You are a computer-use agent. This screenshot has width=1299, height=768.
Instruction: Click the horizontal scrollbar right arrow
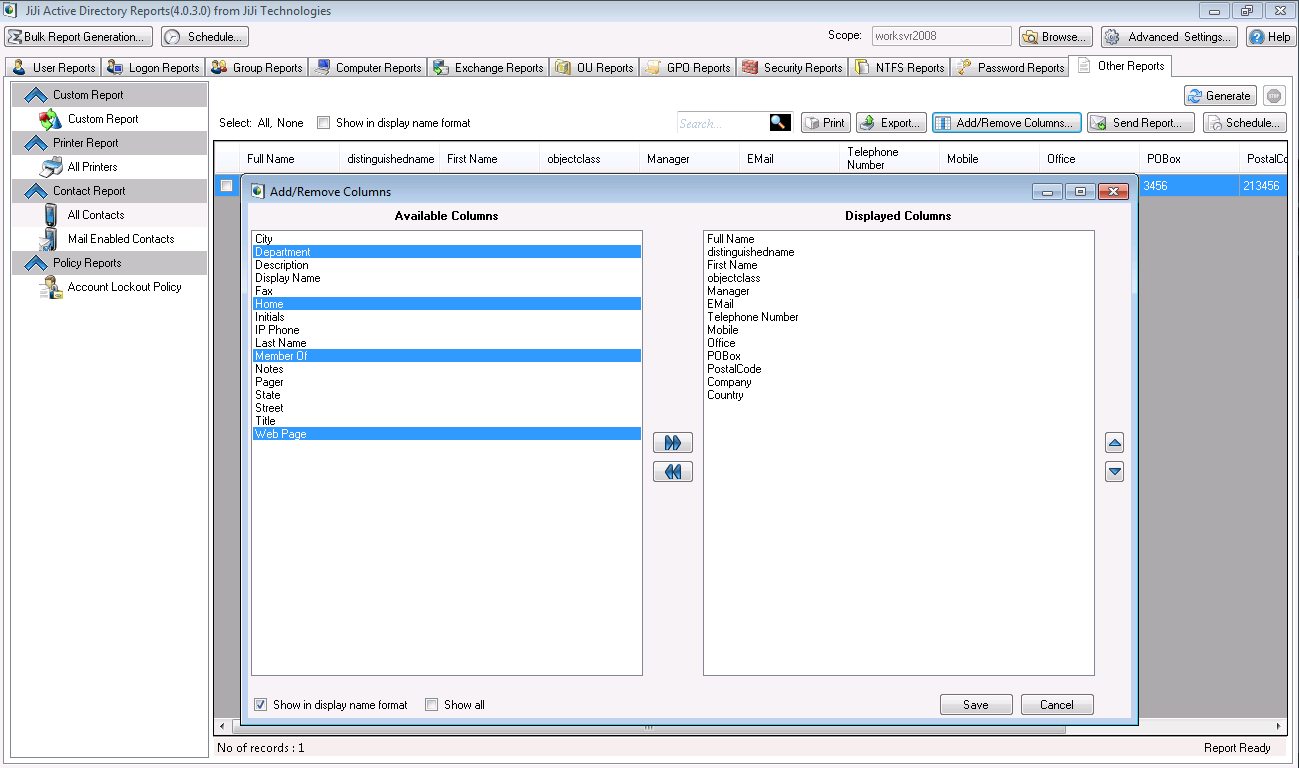coord(1278,726)
